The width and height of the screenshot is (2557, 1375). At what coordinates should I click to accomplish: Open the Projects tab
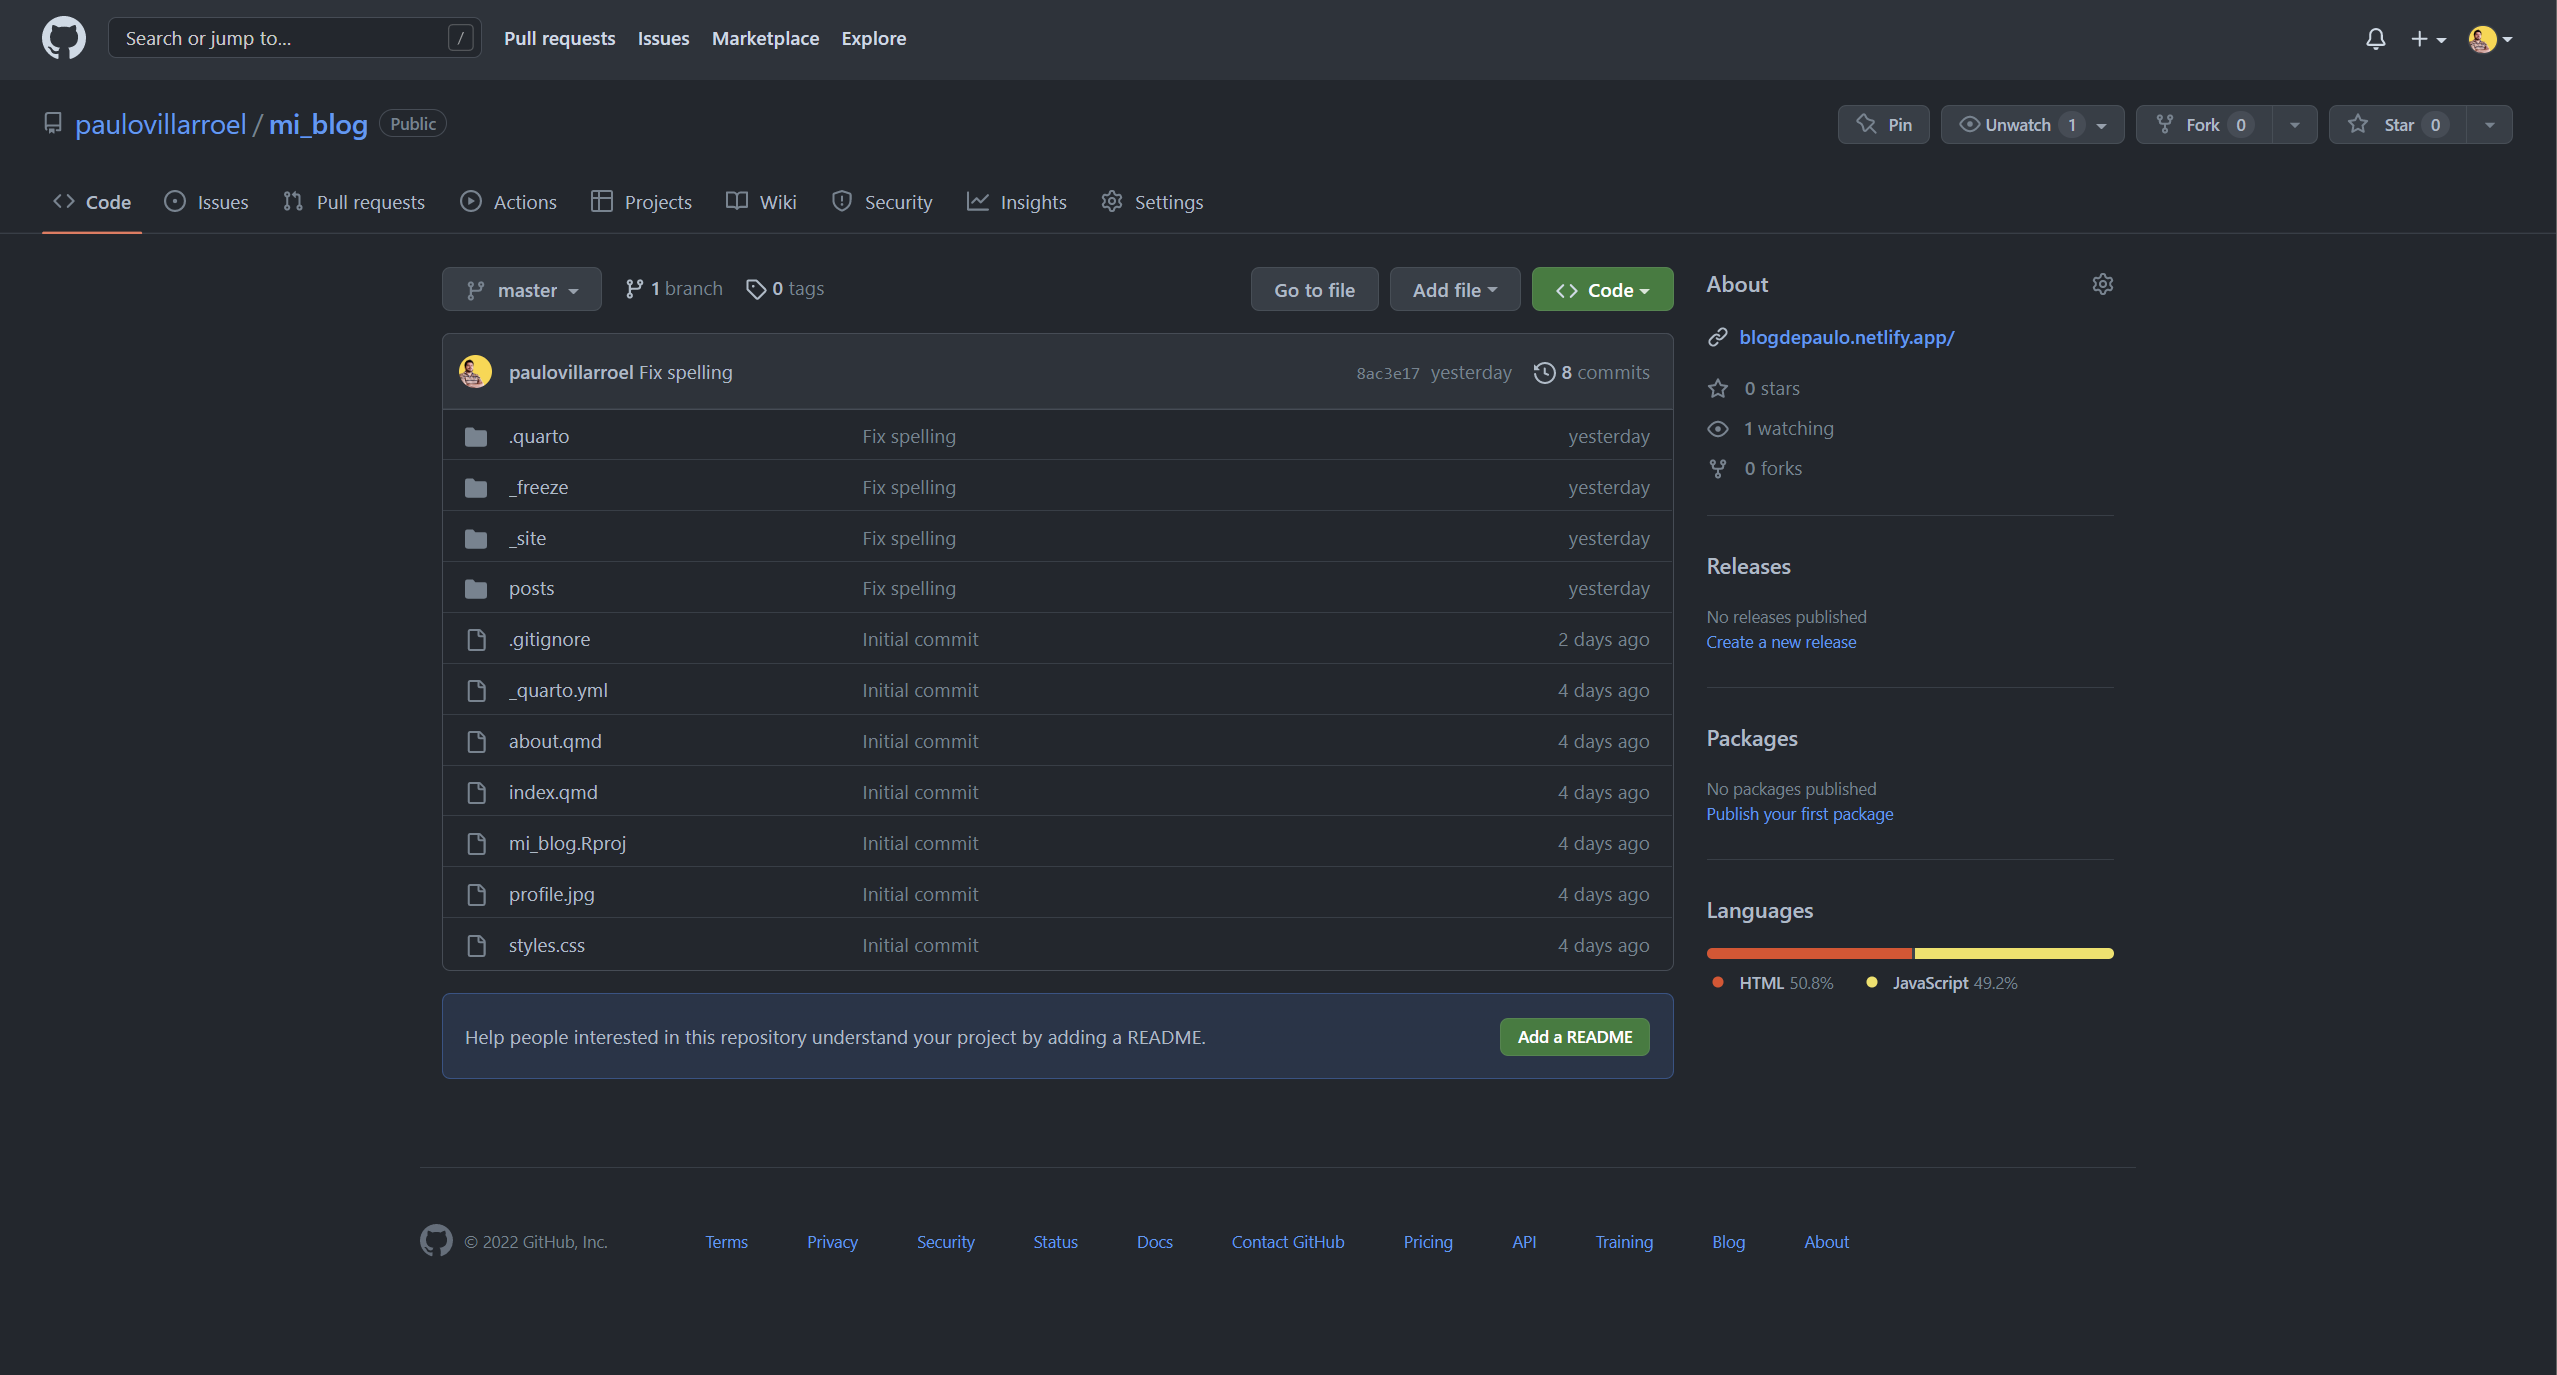[641, 202]
